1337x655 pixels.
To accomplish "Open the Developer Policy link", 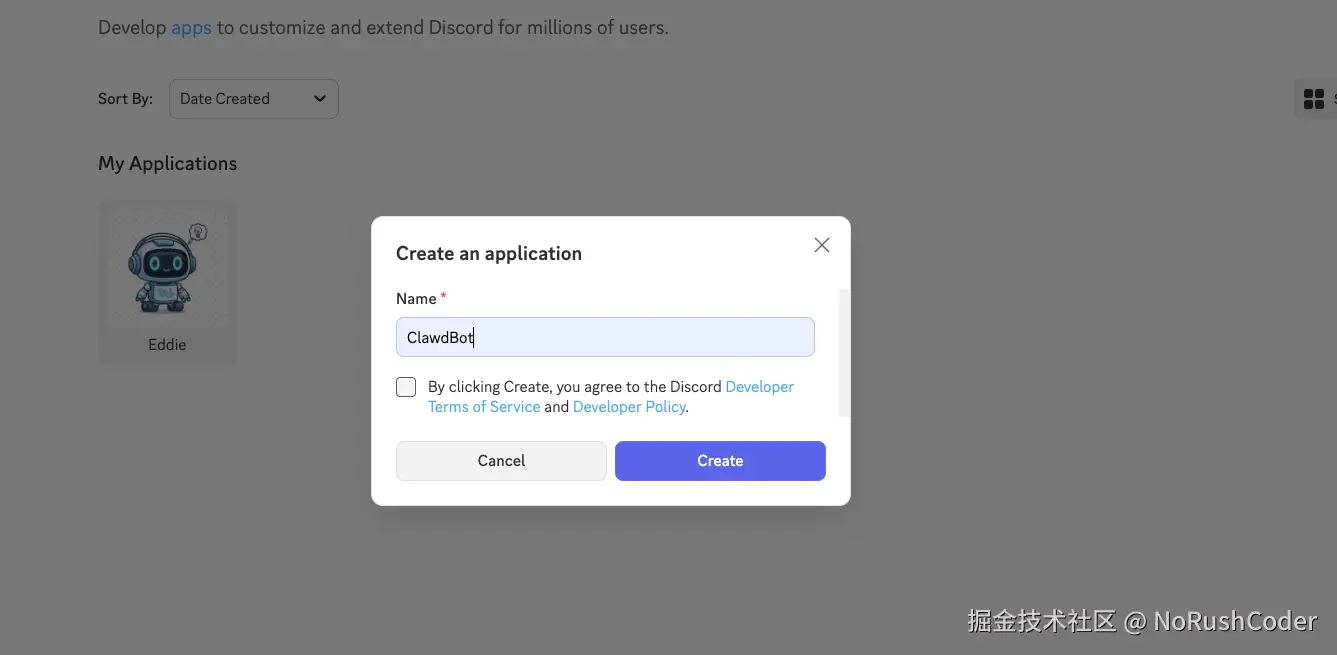I will (629, 406).
